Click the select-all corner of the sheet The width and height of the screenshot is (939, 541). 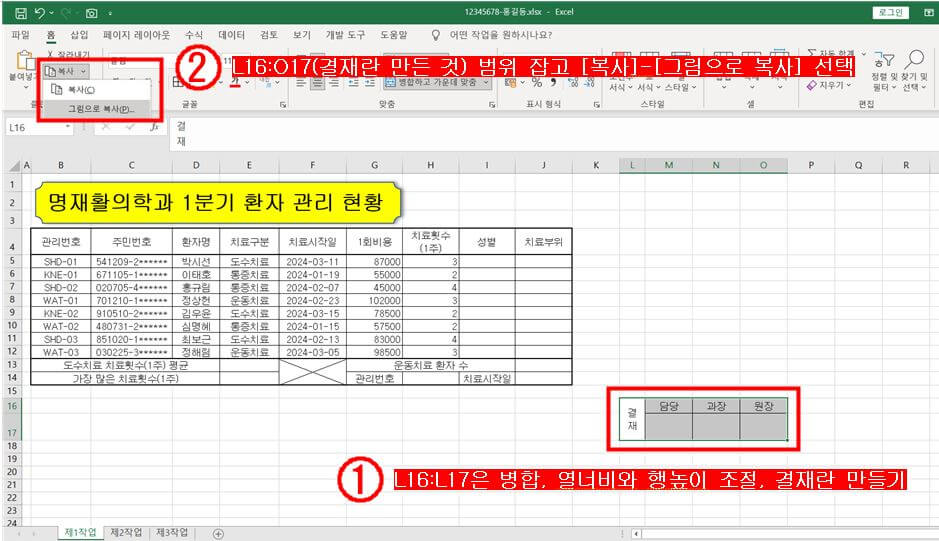13,165
